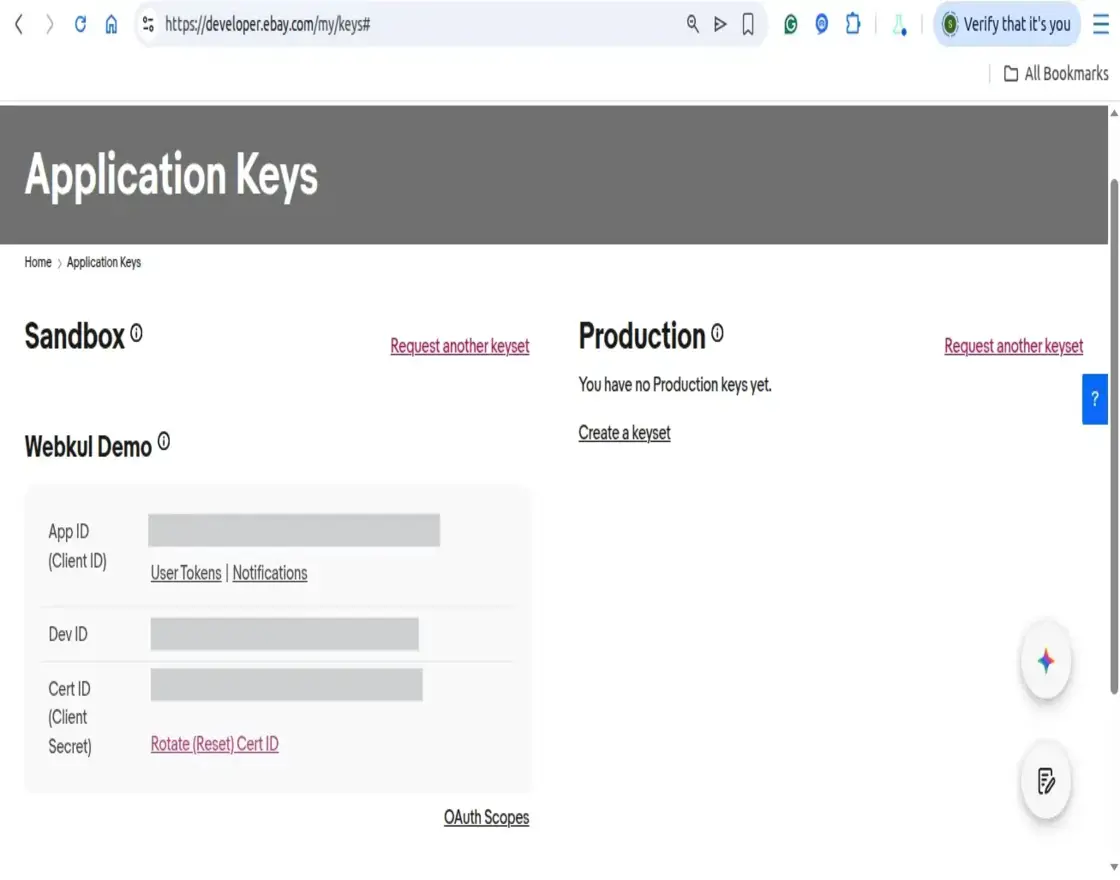
Task: Click the 'Dev ID' label
Action: (x=68, y=634)
